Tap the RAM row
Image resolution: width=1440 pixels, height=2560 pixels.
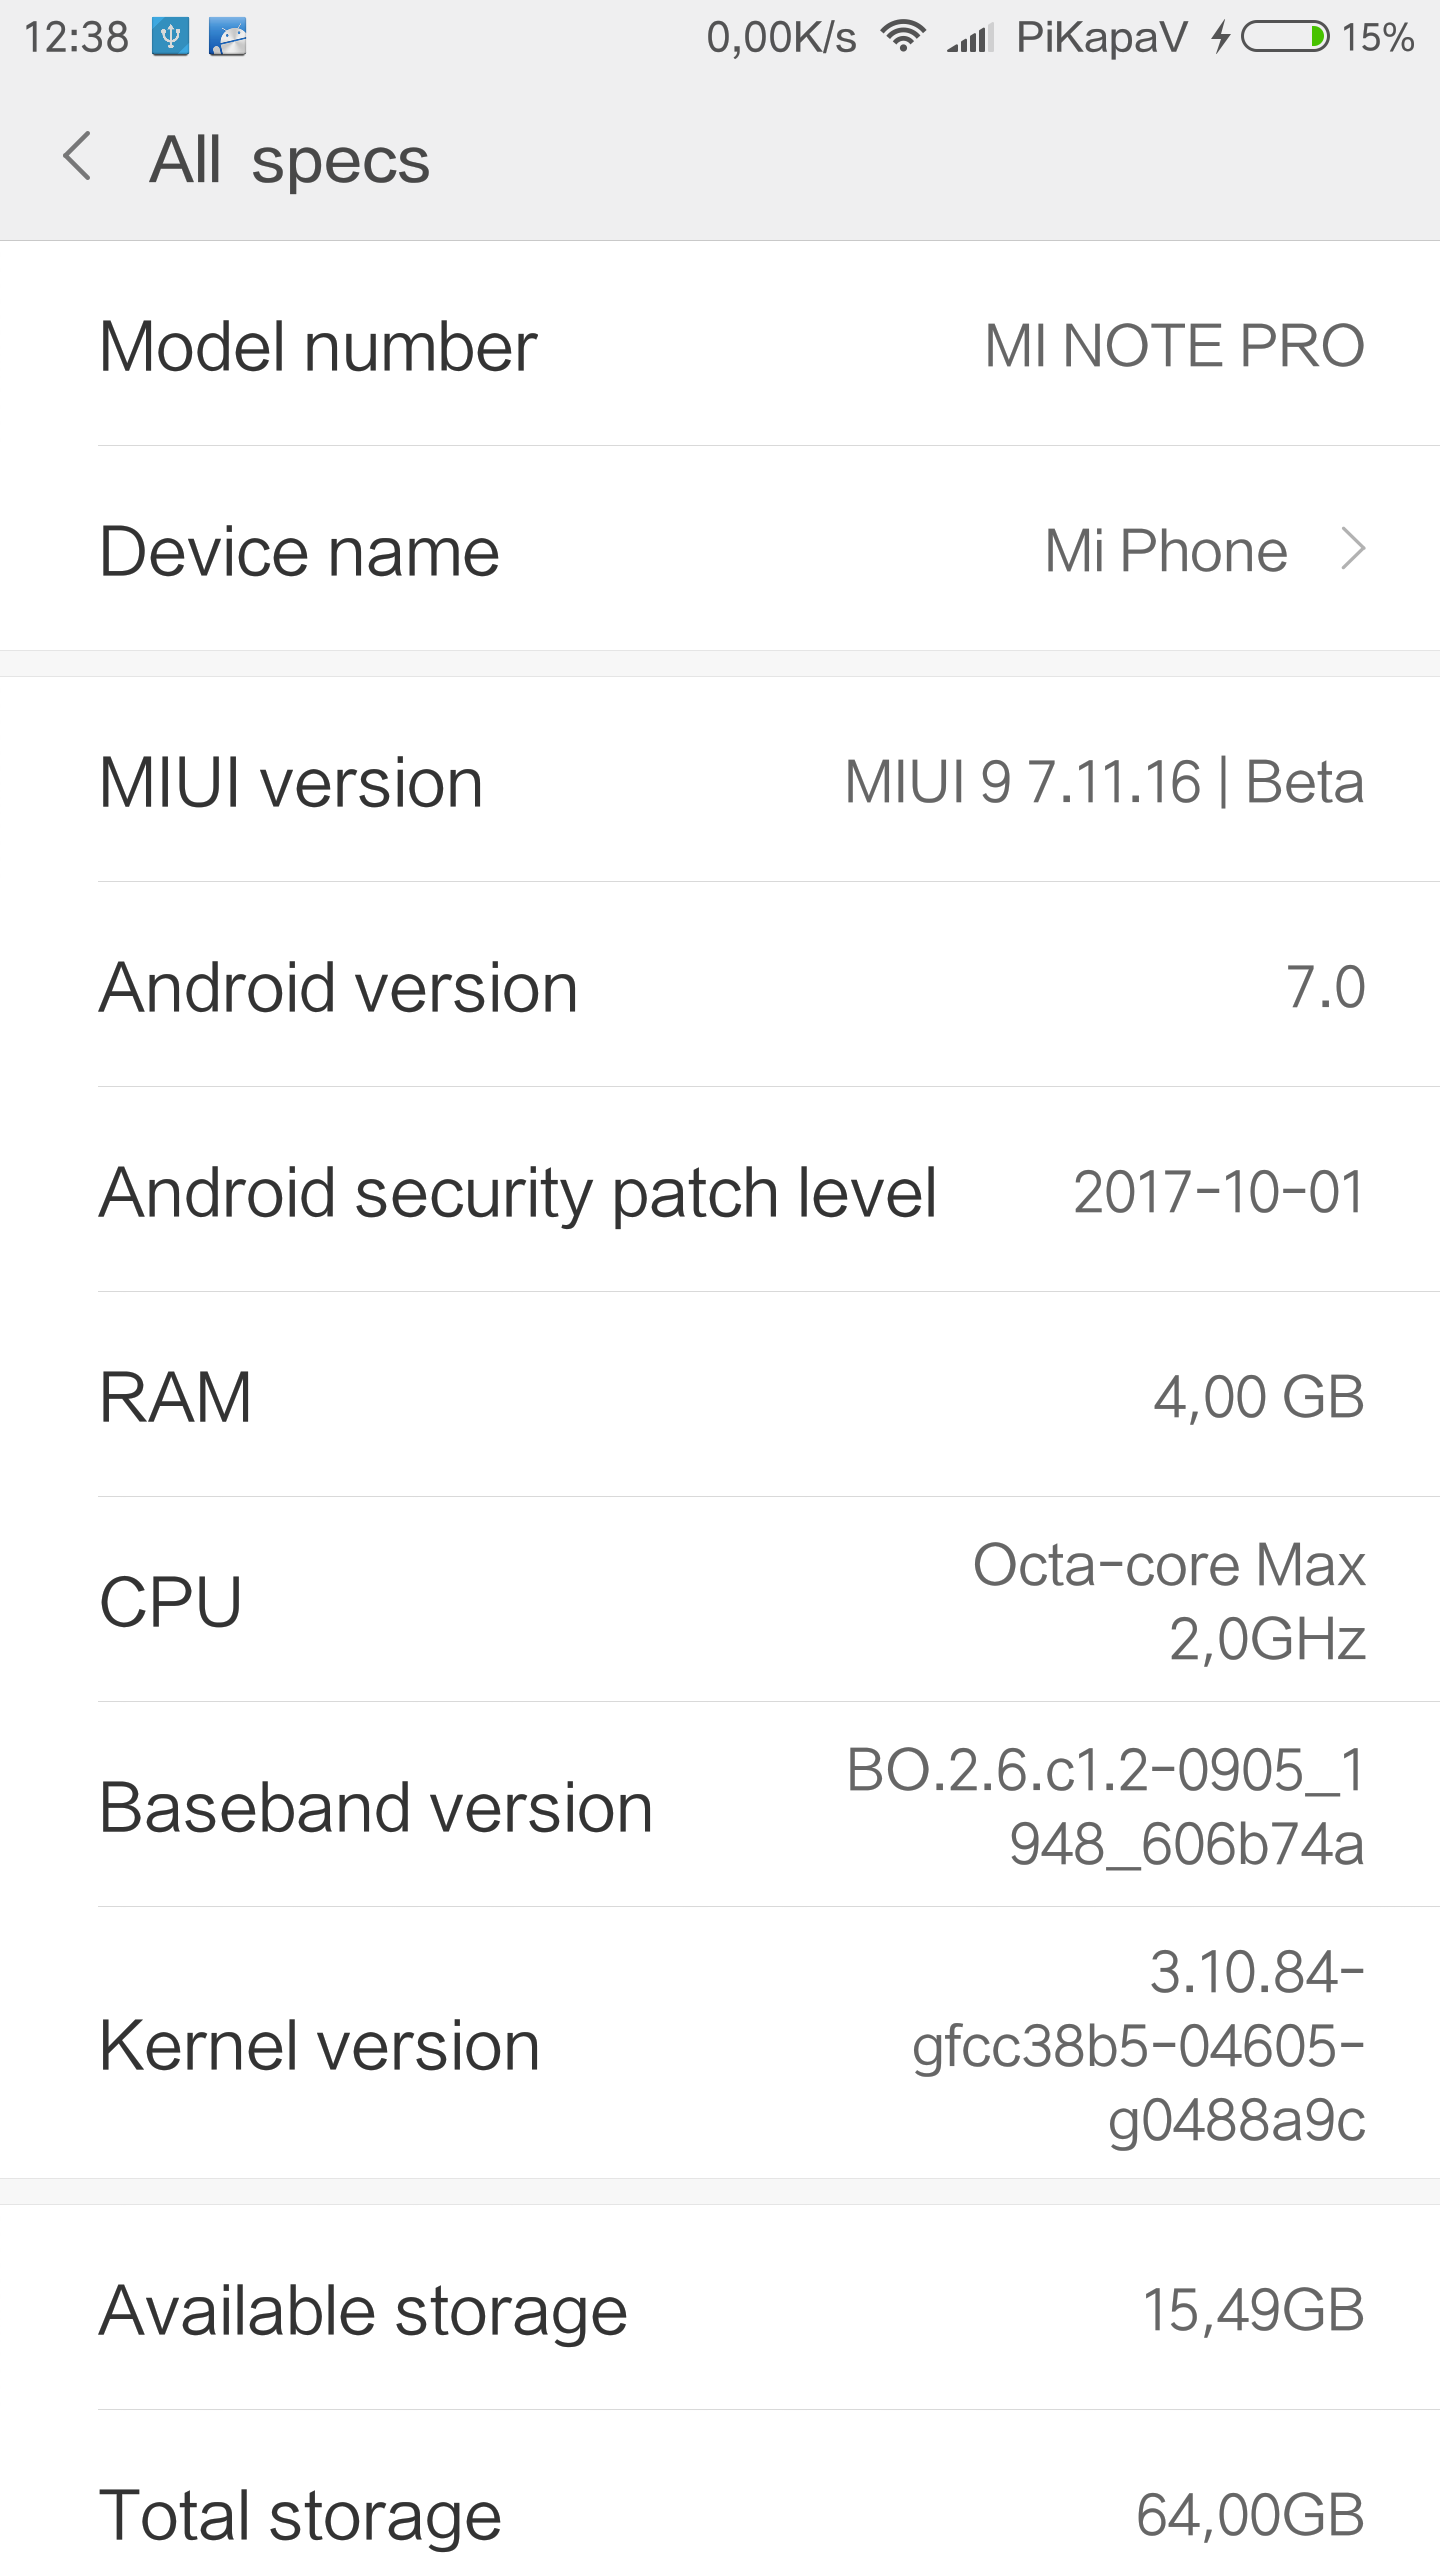pyautogui.click(x=720, y=1396)
